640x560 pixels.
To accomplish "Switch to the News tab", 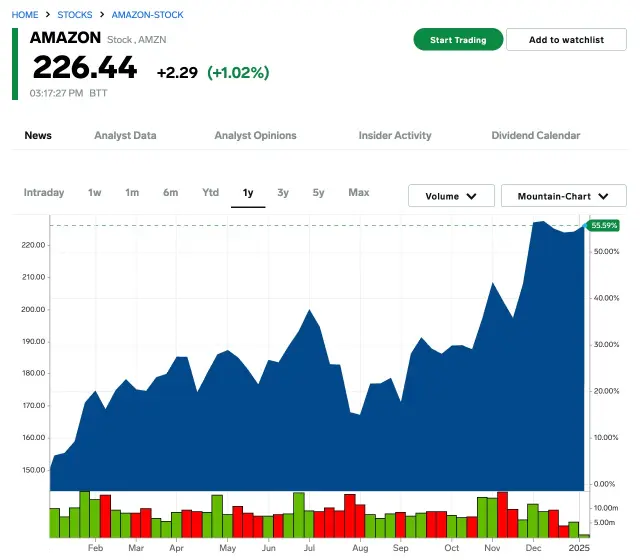I will point(38,135).
